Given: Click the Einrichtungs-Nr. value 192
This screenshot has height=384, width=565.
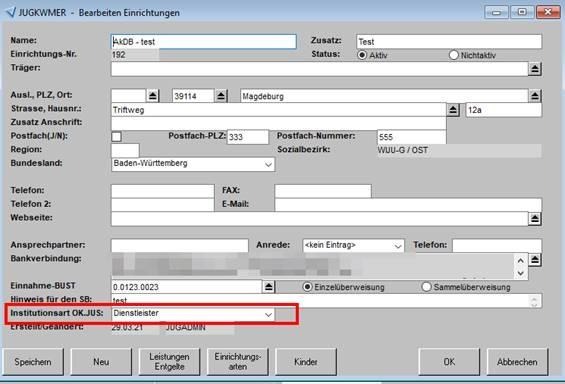Looking at the screenshot, I should pos(119,55).
